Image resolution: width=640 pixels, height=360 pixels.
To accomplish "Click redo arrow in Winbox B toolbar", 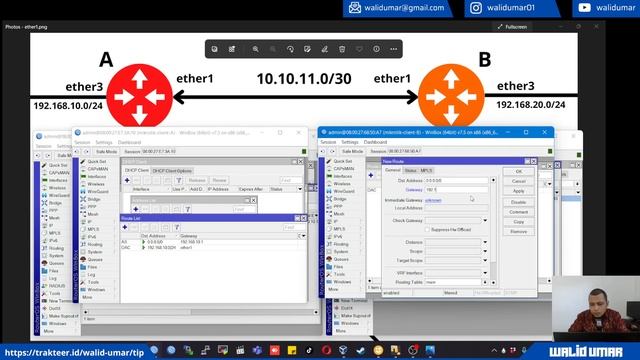I will [332, 151].
